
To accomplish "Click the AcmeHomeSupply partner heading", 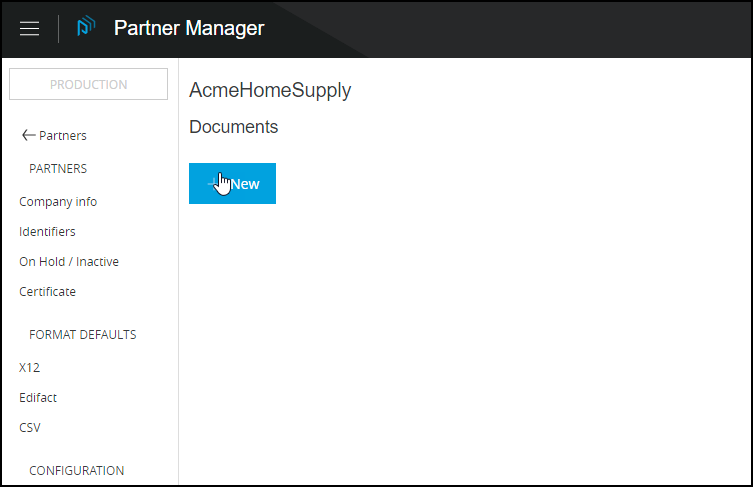I will click(270, 91).
